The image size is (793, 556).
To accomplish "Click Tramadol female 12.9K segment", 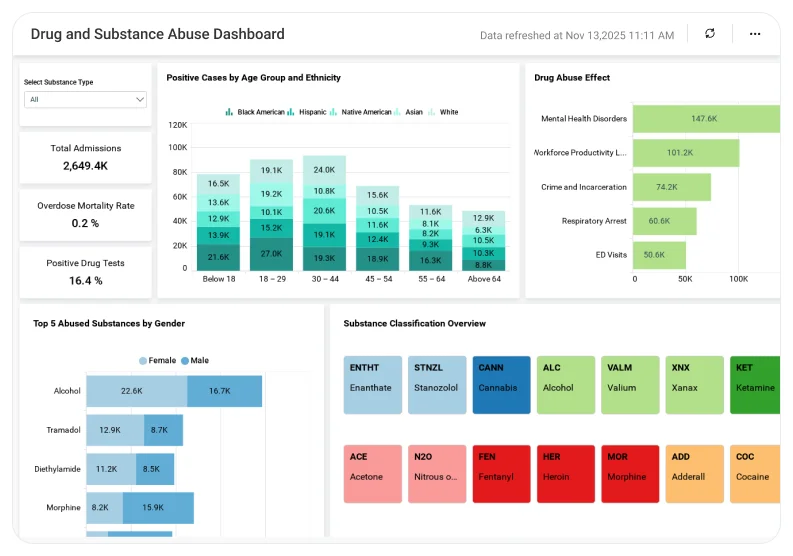I will tap(115, 430).
